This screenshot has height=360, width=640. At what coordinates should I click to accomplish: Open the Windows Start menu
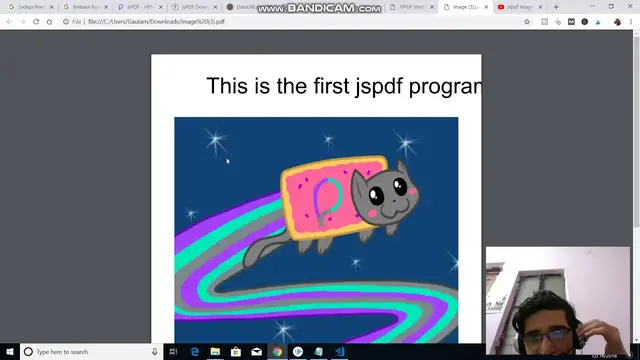point(10,351)
